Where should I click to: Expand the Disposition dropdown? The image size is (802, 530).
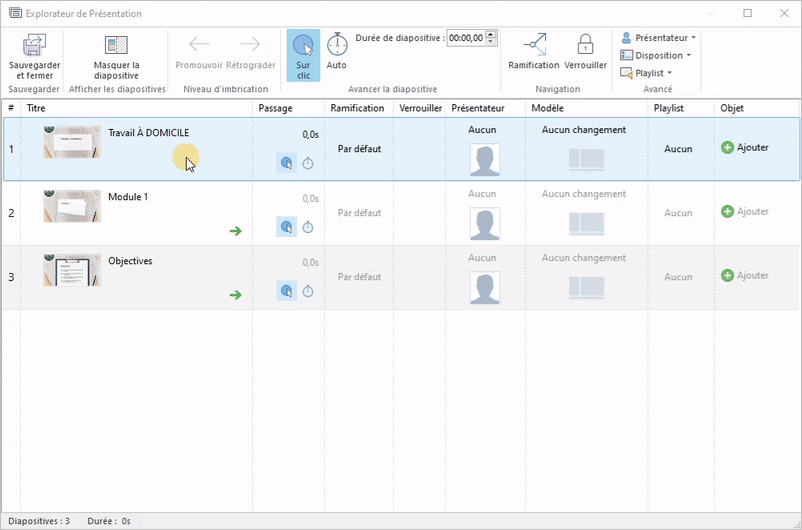[x=657, y=55]
